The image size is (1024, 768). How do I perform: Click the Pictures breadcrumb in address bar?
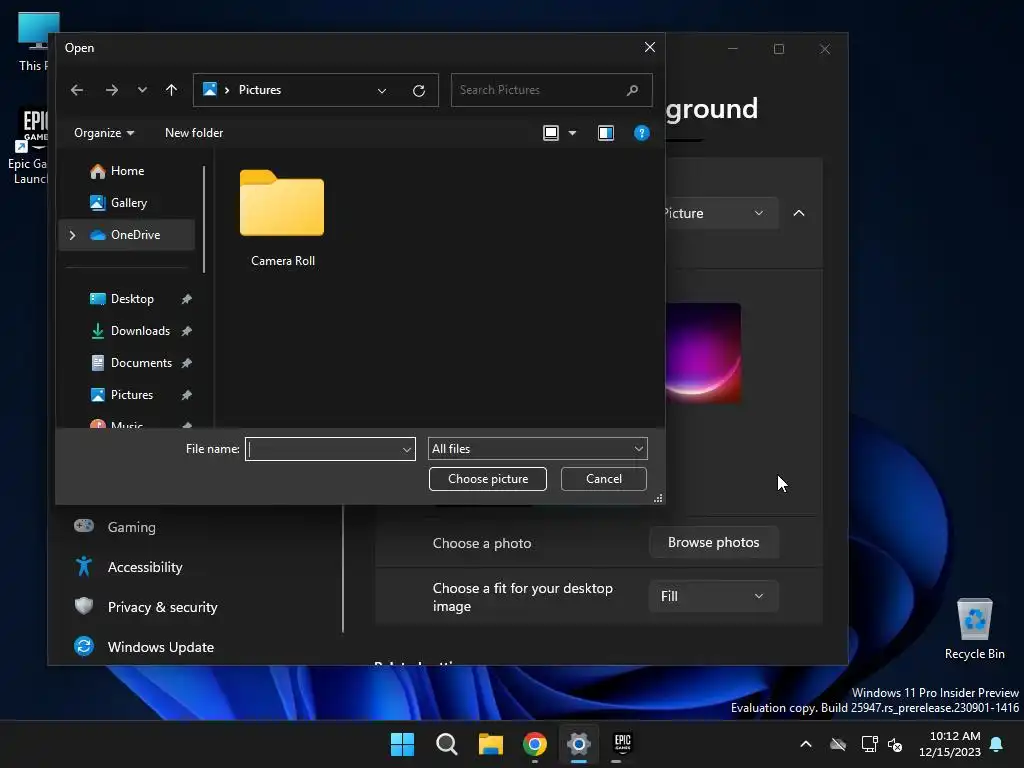click(x=260, y=90)
